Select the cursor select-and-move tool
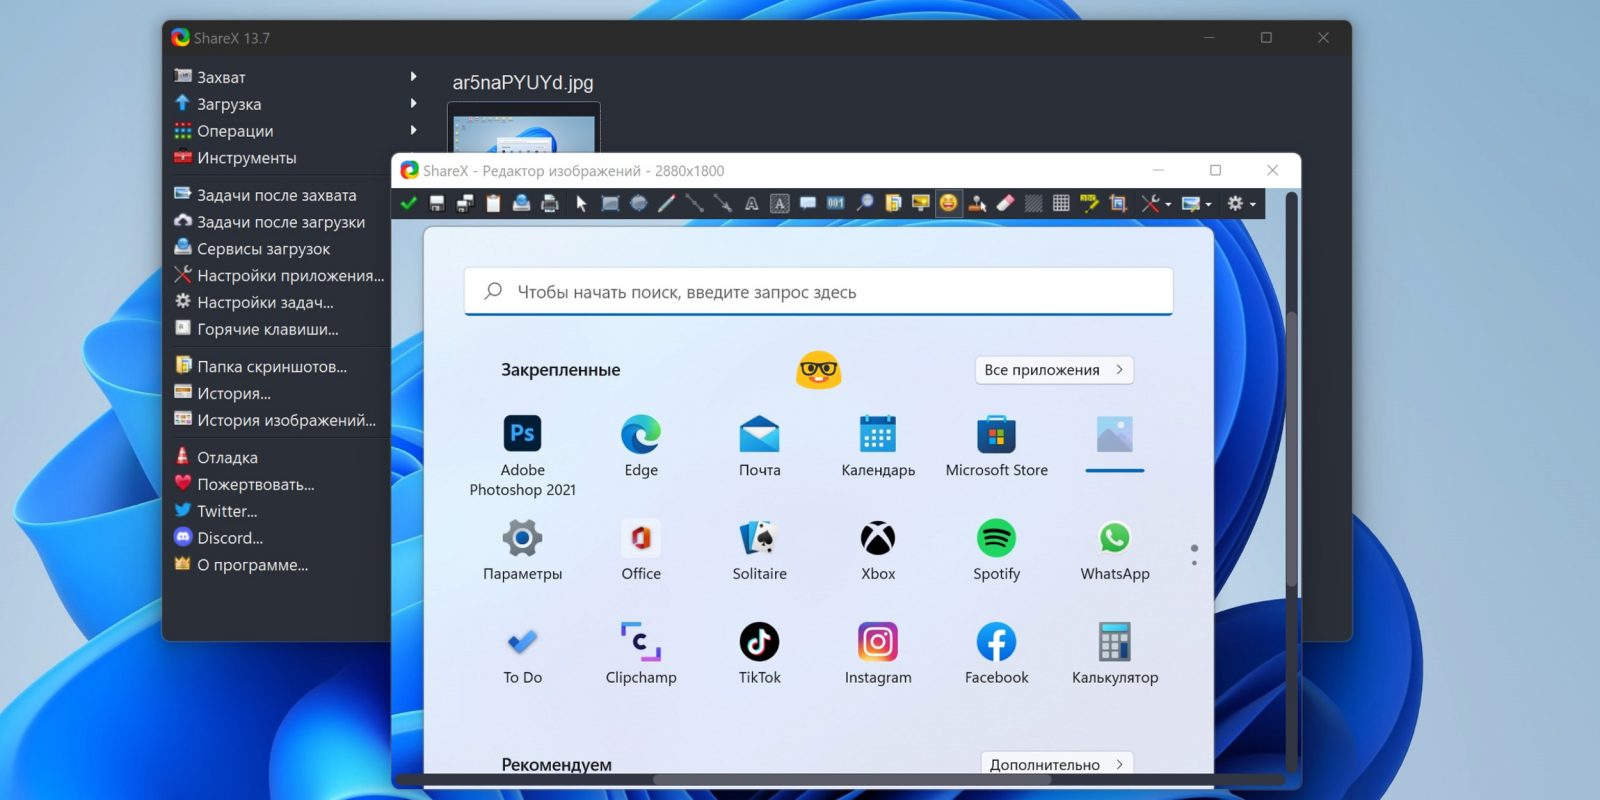The width and height of the screenshot is (1600, 800). click(x=581, y=203)
